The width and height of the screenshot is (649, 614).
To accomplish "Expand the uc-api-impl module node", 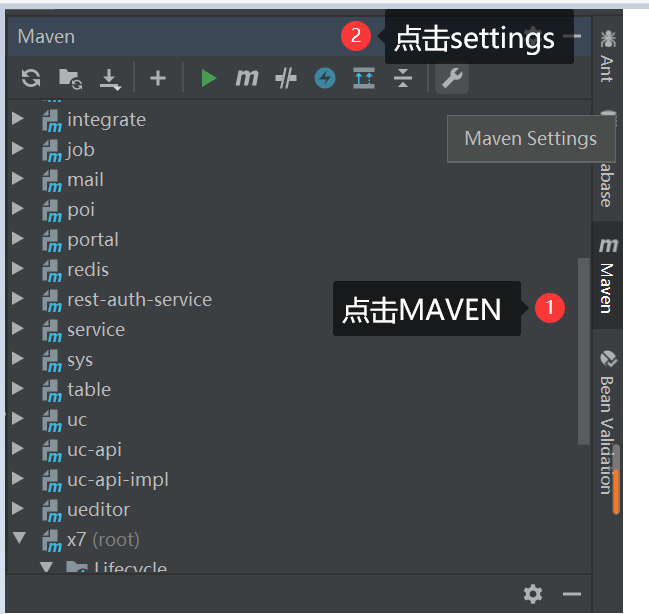I will coord(18,479).
